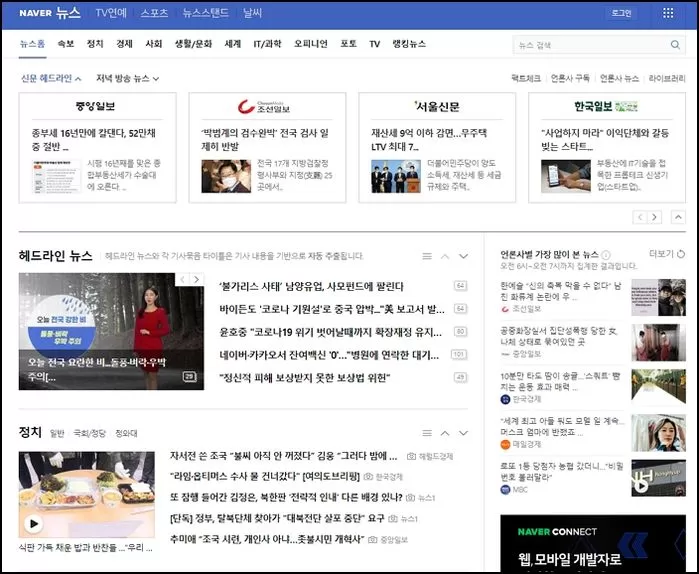The image size is (699, 574).
Task: Click the 로그인 button
Action: 621,13
